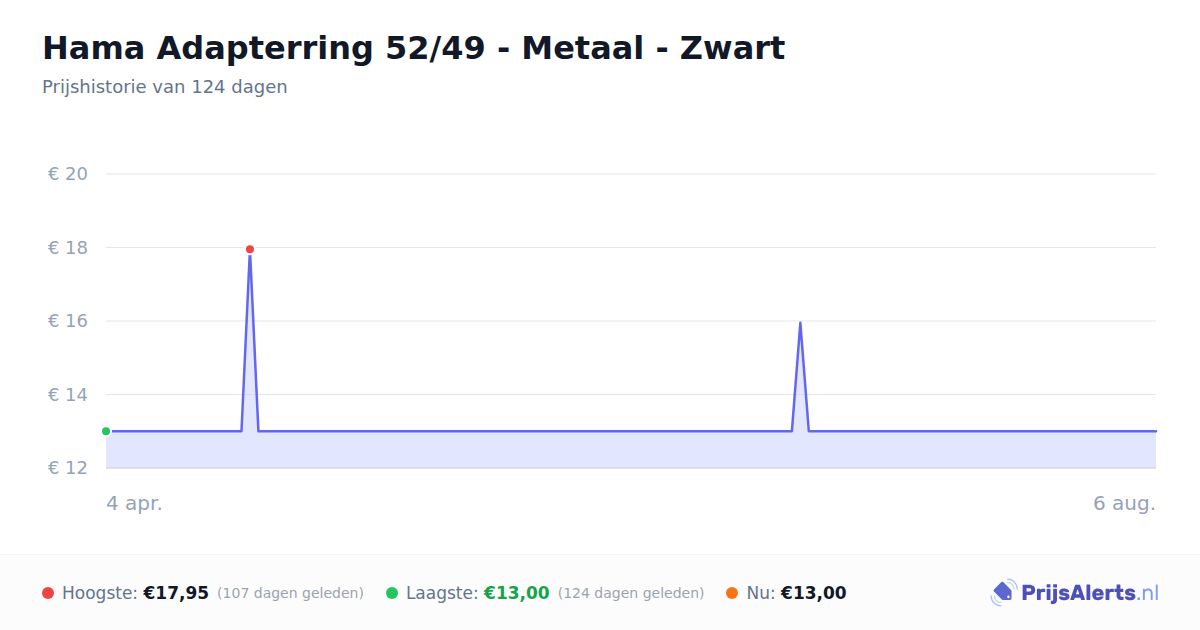Viewport: 1200px width, 630px height.
Task: Click the red highest-price dot on chart
Action: click(250, 249)
